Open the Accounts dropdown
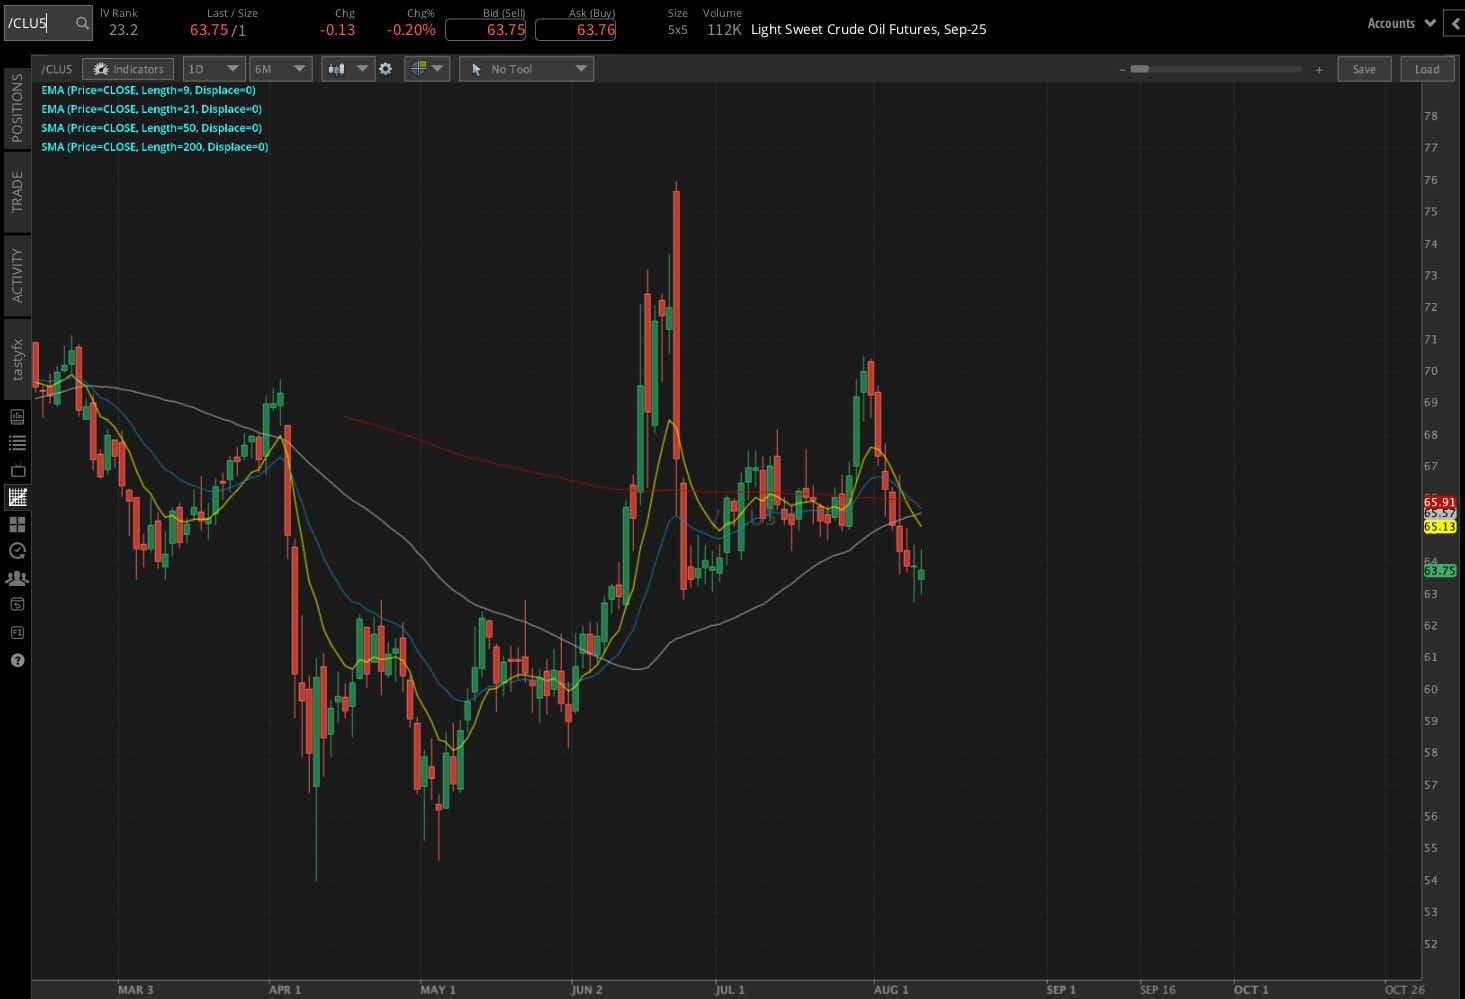This screenshot has width=1465, height=999. pos(1399,22)
